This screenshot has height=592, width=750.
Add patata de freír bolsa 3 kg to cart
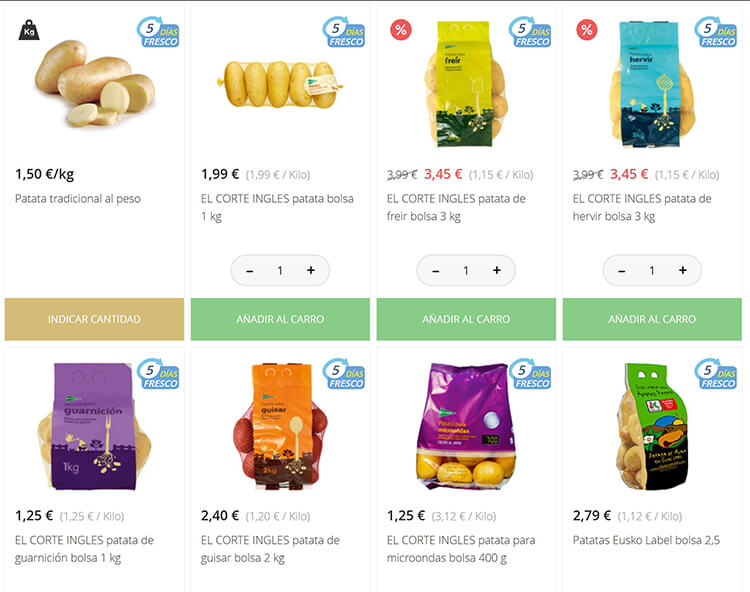(x=466, y=319)
